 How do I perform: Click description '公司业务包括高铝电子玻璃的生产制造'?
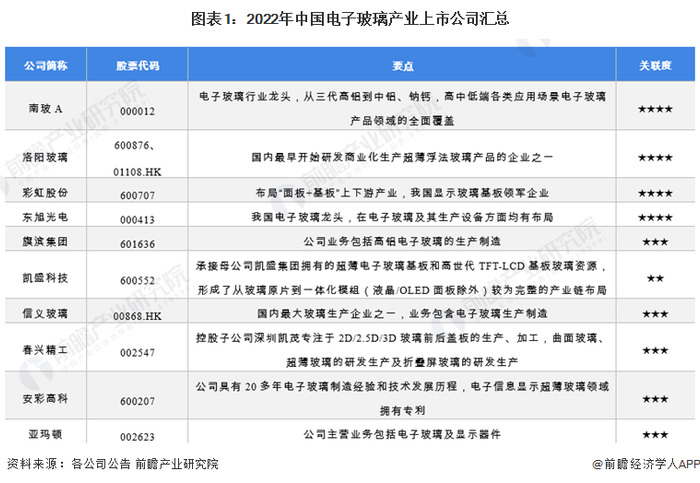[x=402, y=242]
